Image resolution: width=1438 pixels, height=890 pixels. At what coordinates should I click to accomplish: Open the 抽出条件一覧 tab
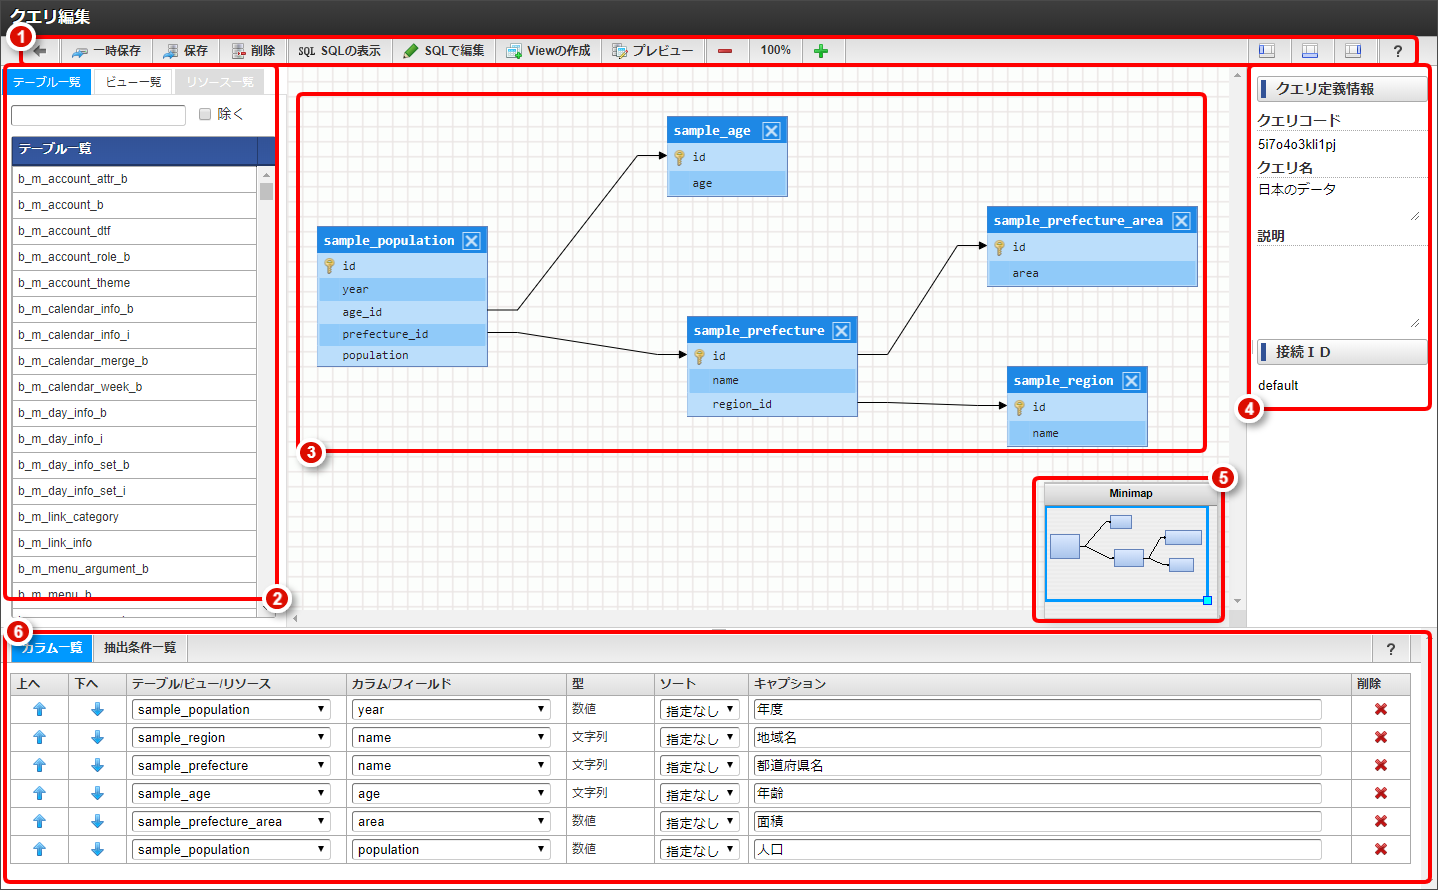pos(140,648)
